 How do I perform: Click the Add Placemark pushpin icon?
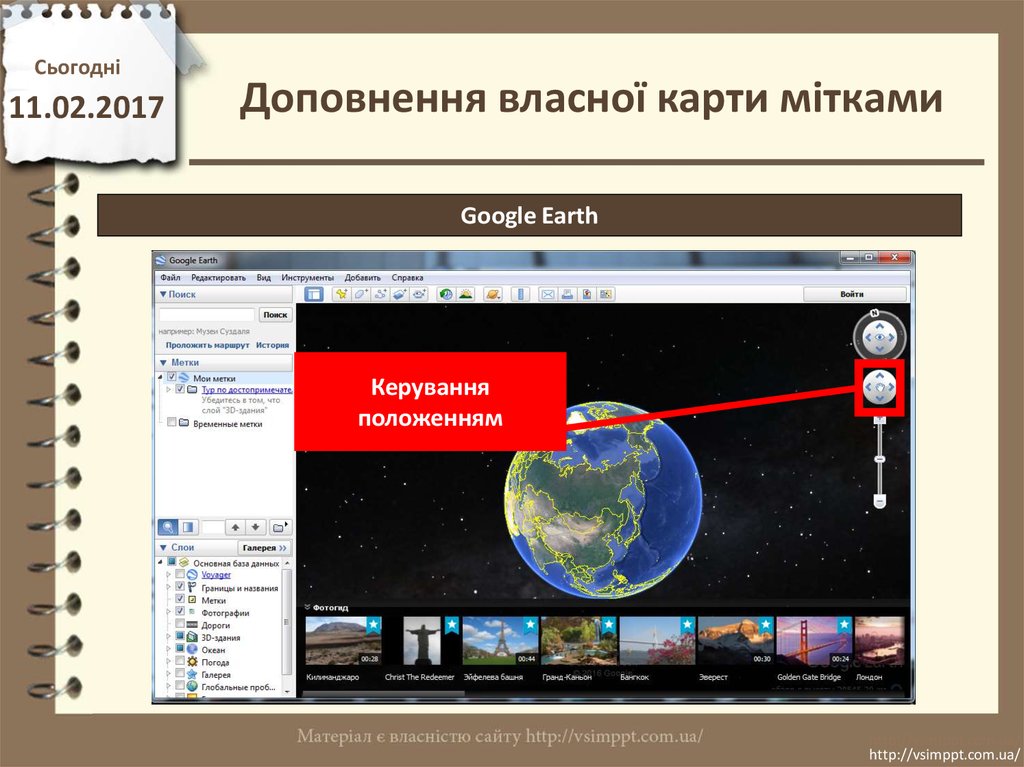[342, 294]
